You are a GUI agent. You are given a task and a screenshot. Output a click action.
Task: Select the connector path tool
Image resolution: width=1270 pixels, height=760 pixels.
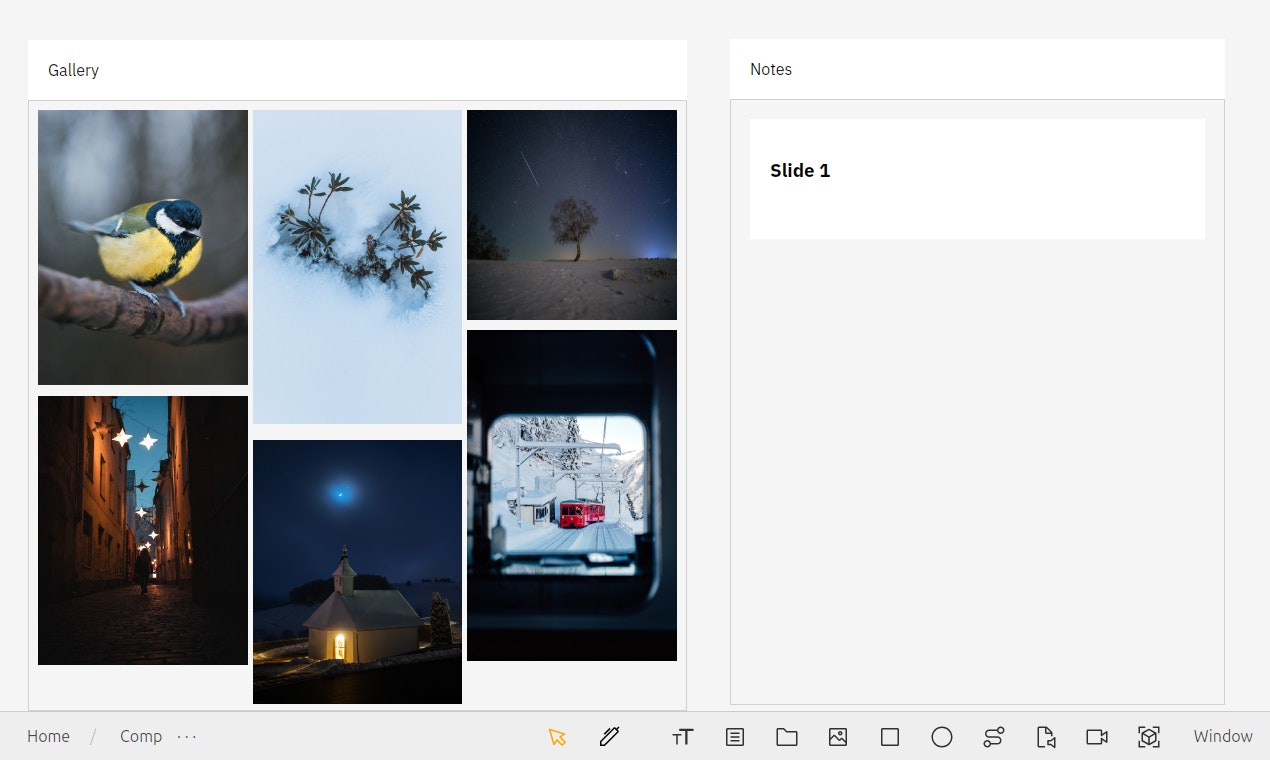coord(993,737)
